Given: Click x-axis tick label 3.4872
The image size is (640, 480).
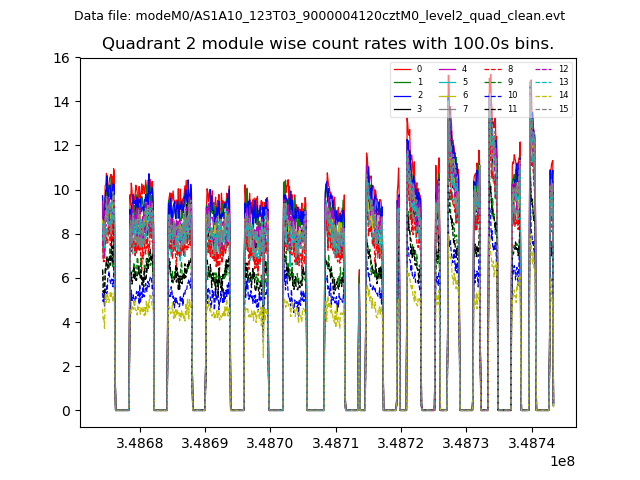Looking at the screenshot, I should click(x=401, y=443).
